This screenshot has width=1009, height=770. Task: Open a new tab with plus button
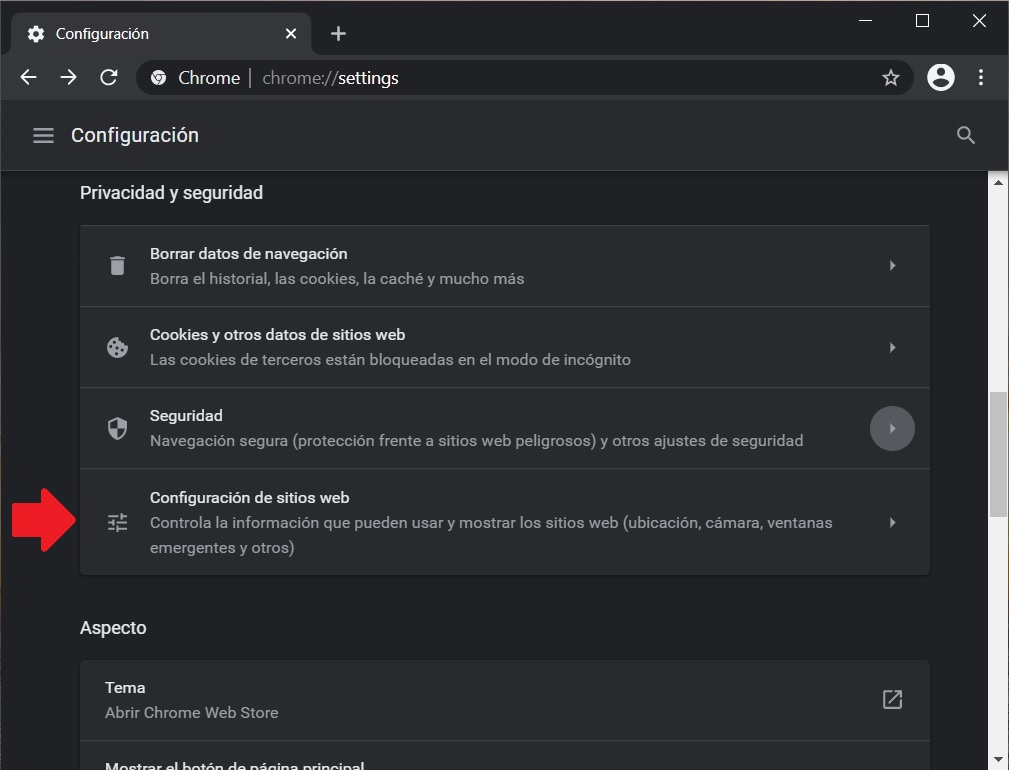(x=338, y=34)
